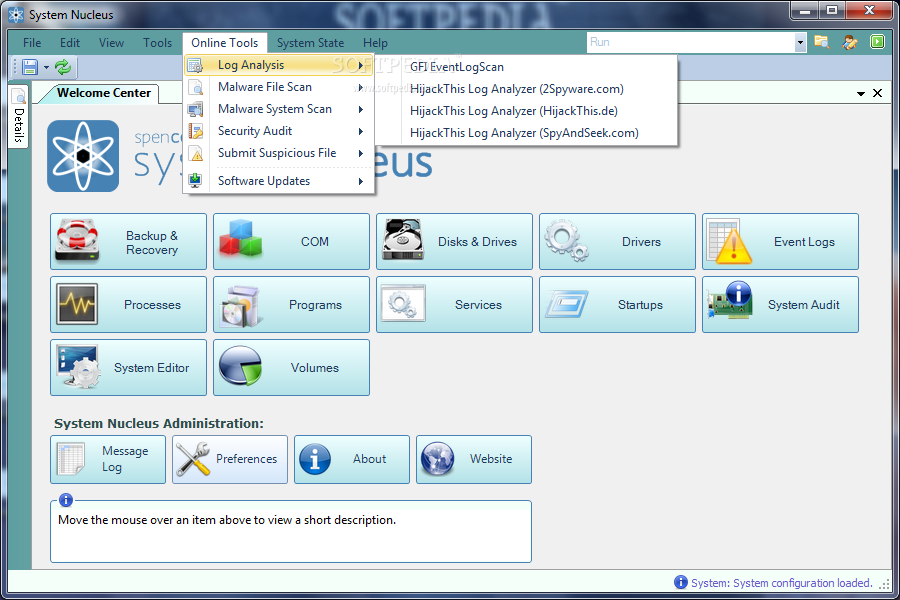Open the Edit menu

69,42
